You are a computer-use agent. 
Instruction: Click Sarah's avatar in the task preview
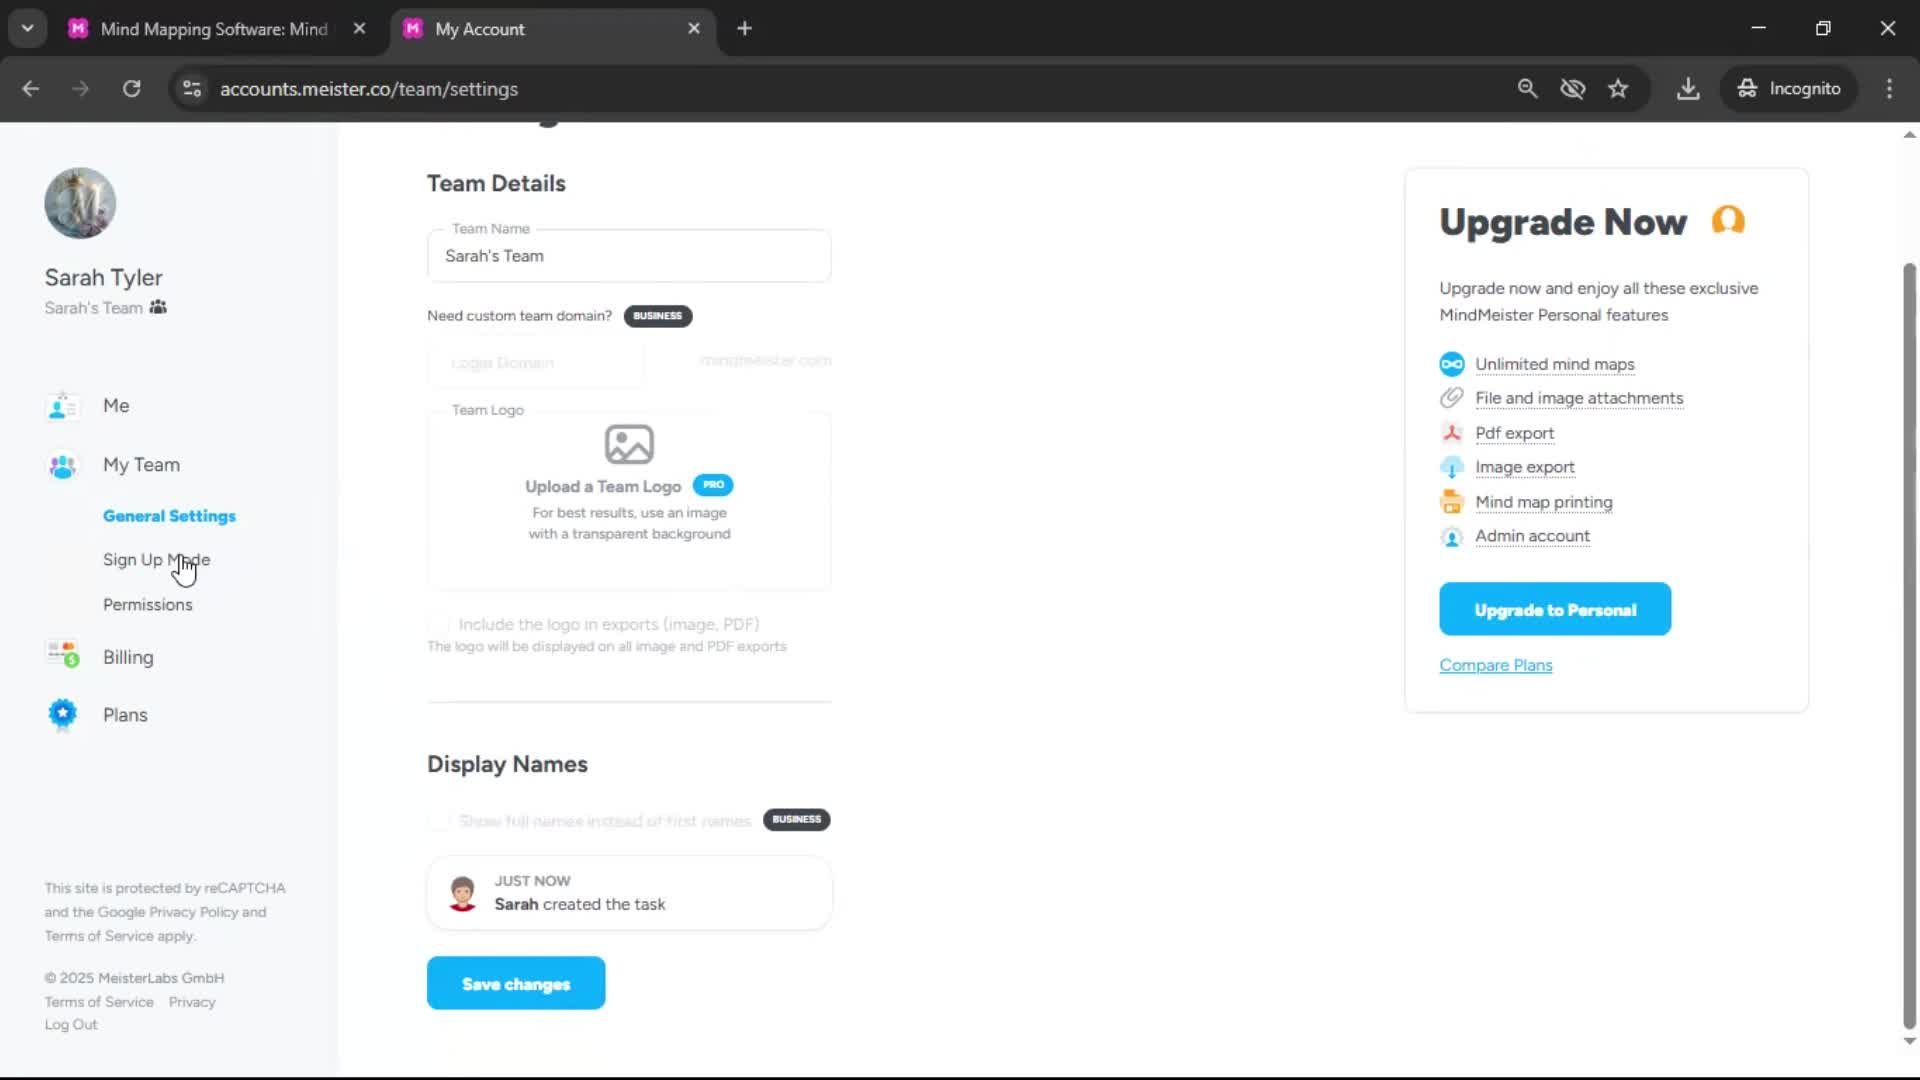point(462,893)
